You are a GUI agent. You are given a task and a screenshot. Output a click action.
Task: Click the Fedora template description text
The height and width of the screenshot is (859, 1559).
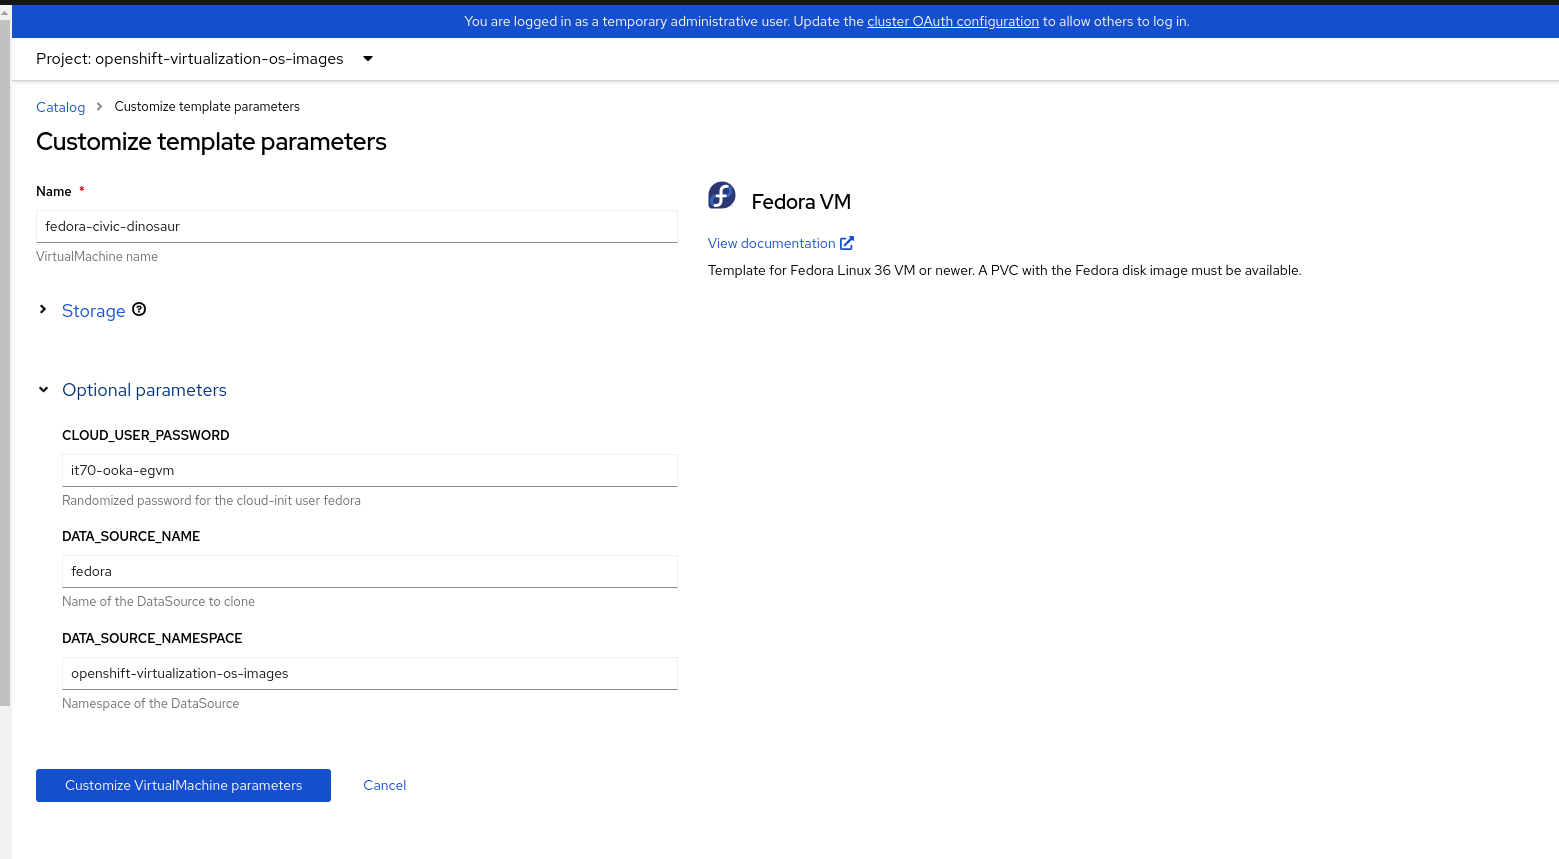1005,270
